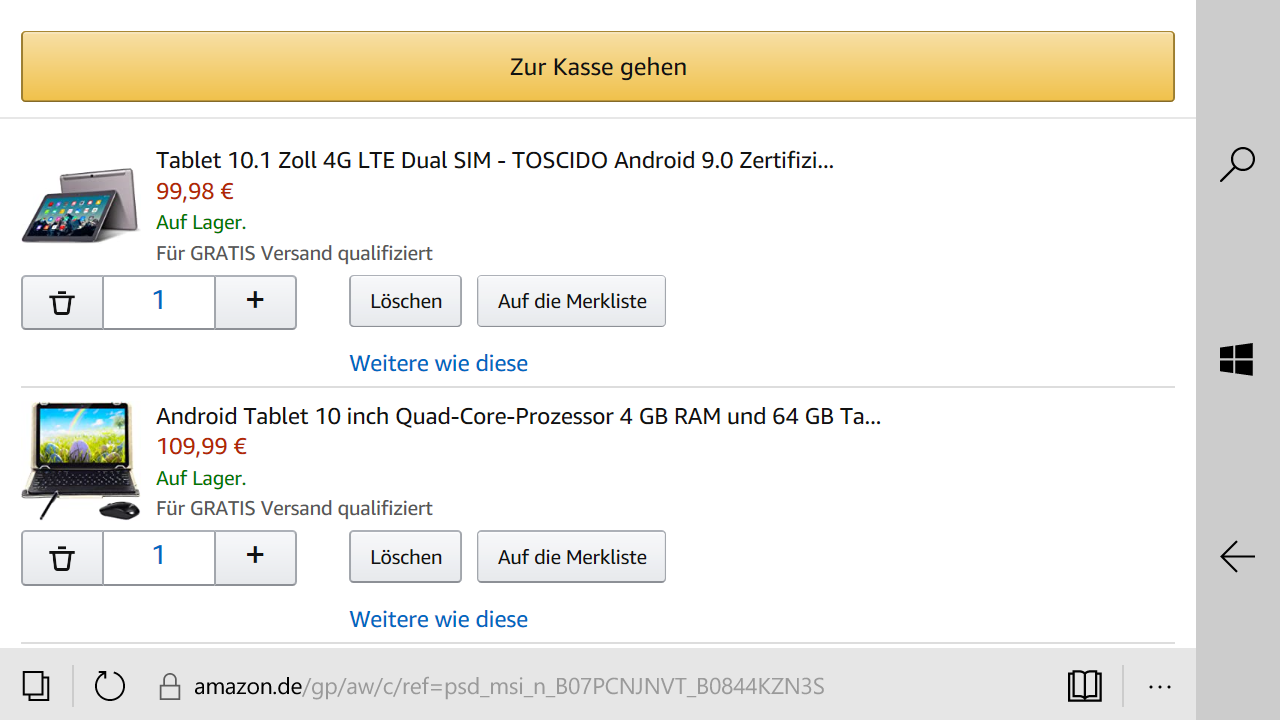The width and height of the screenshot is (1280, 720).
Task: Open the TOSCIDO Tablet 10.1 Zoll title link
Action: [x=495, y=160]
